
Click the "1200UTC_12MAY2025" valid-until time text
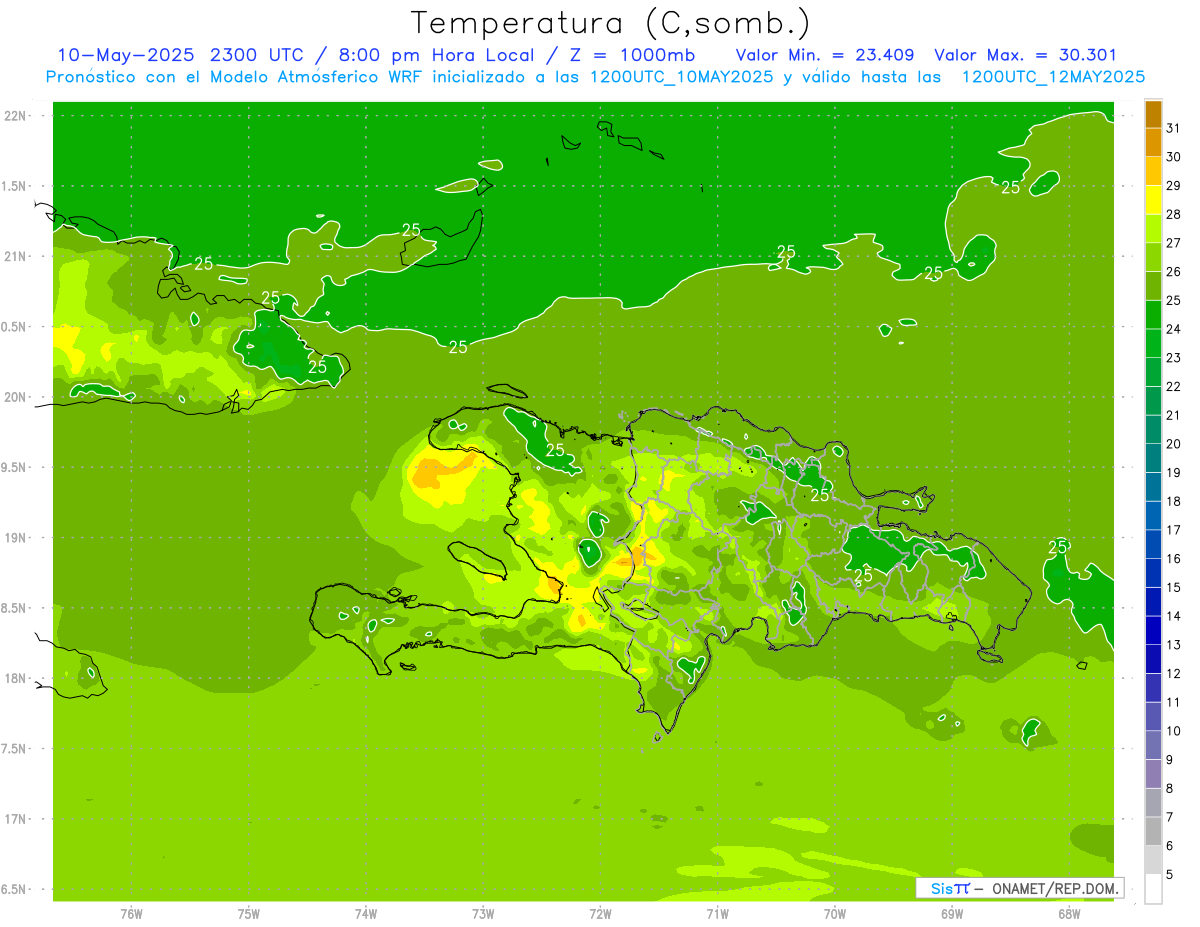(1053, 77)
